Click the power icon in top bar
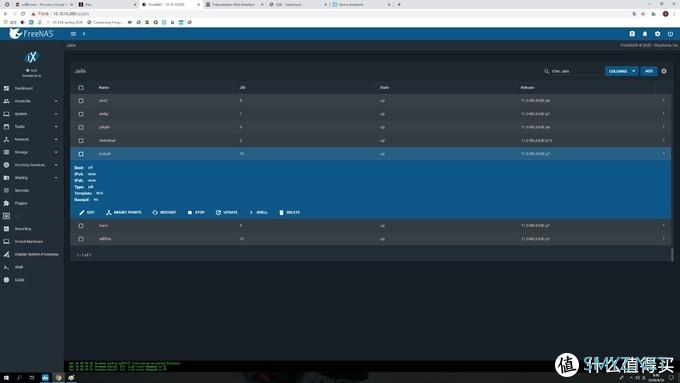680x383 pixels. pos(670,34)
